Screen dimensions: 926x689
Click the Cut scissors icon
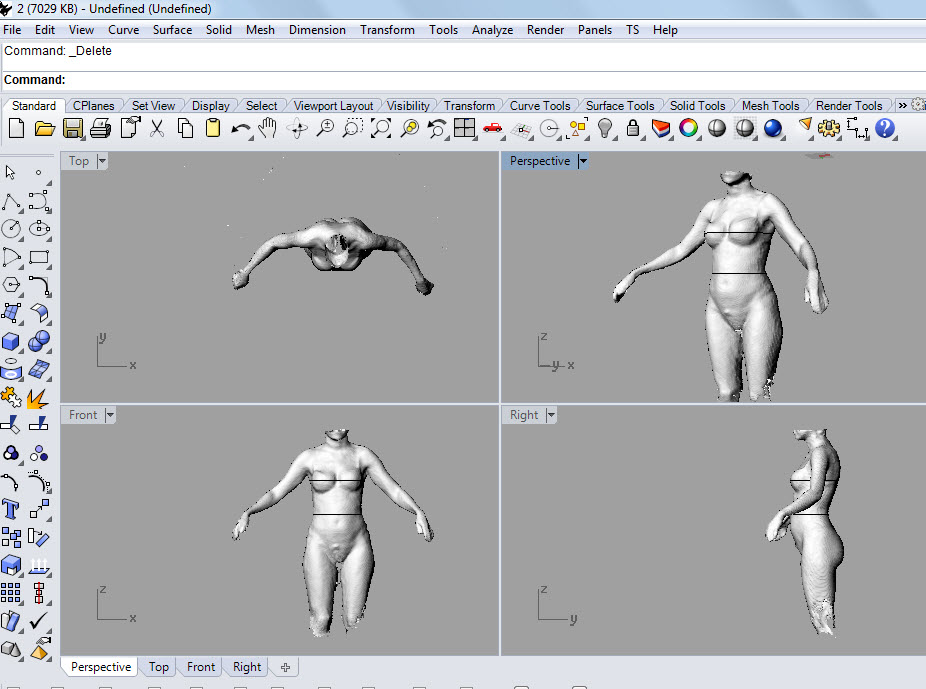click(157, 128)
